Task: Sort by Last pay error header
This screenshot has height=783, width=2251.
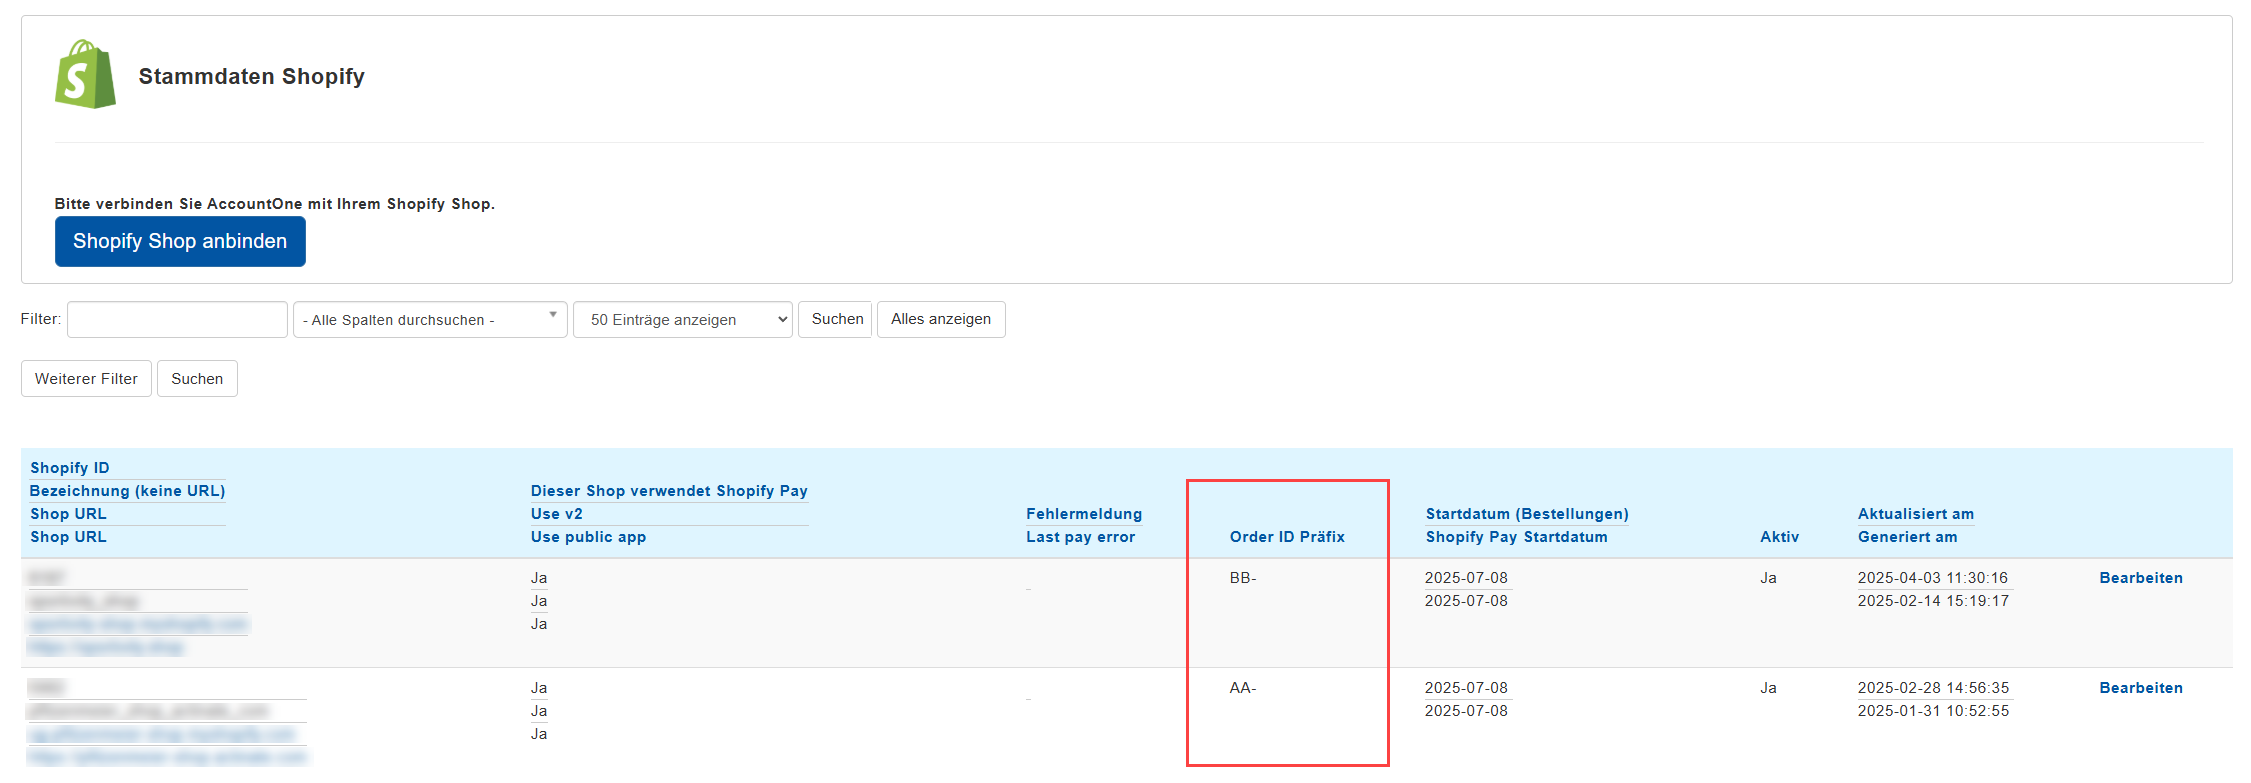Action: pos(1081,537)
